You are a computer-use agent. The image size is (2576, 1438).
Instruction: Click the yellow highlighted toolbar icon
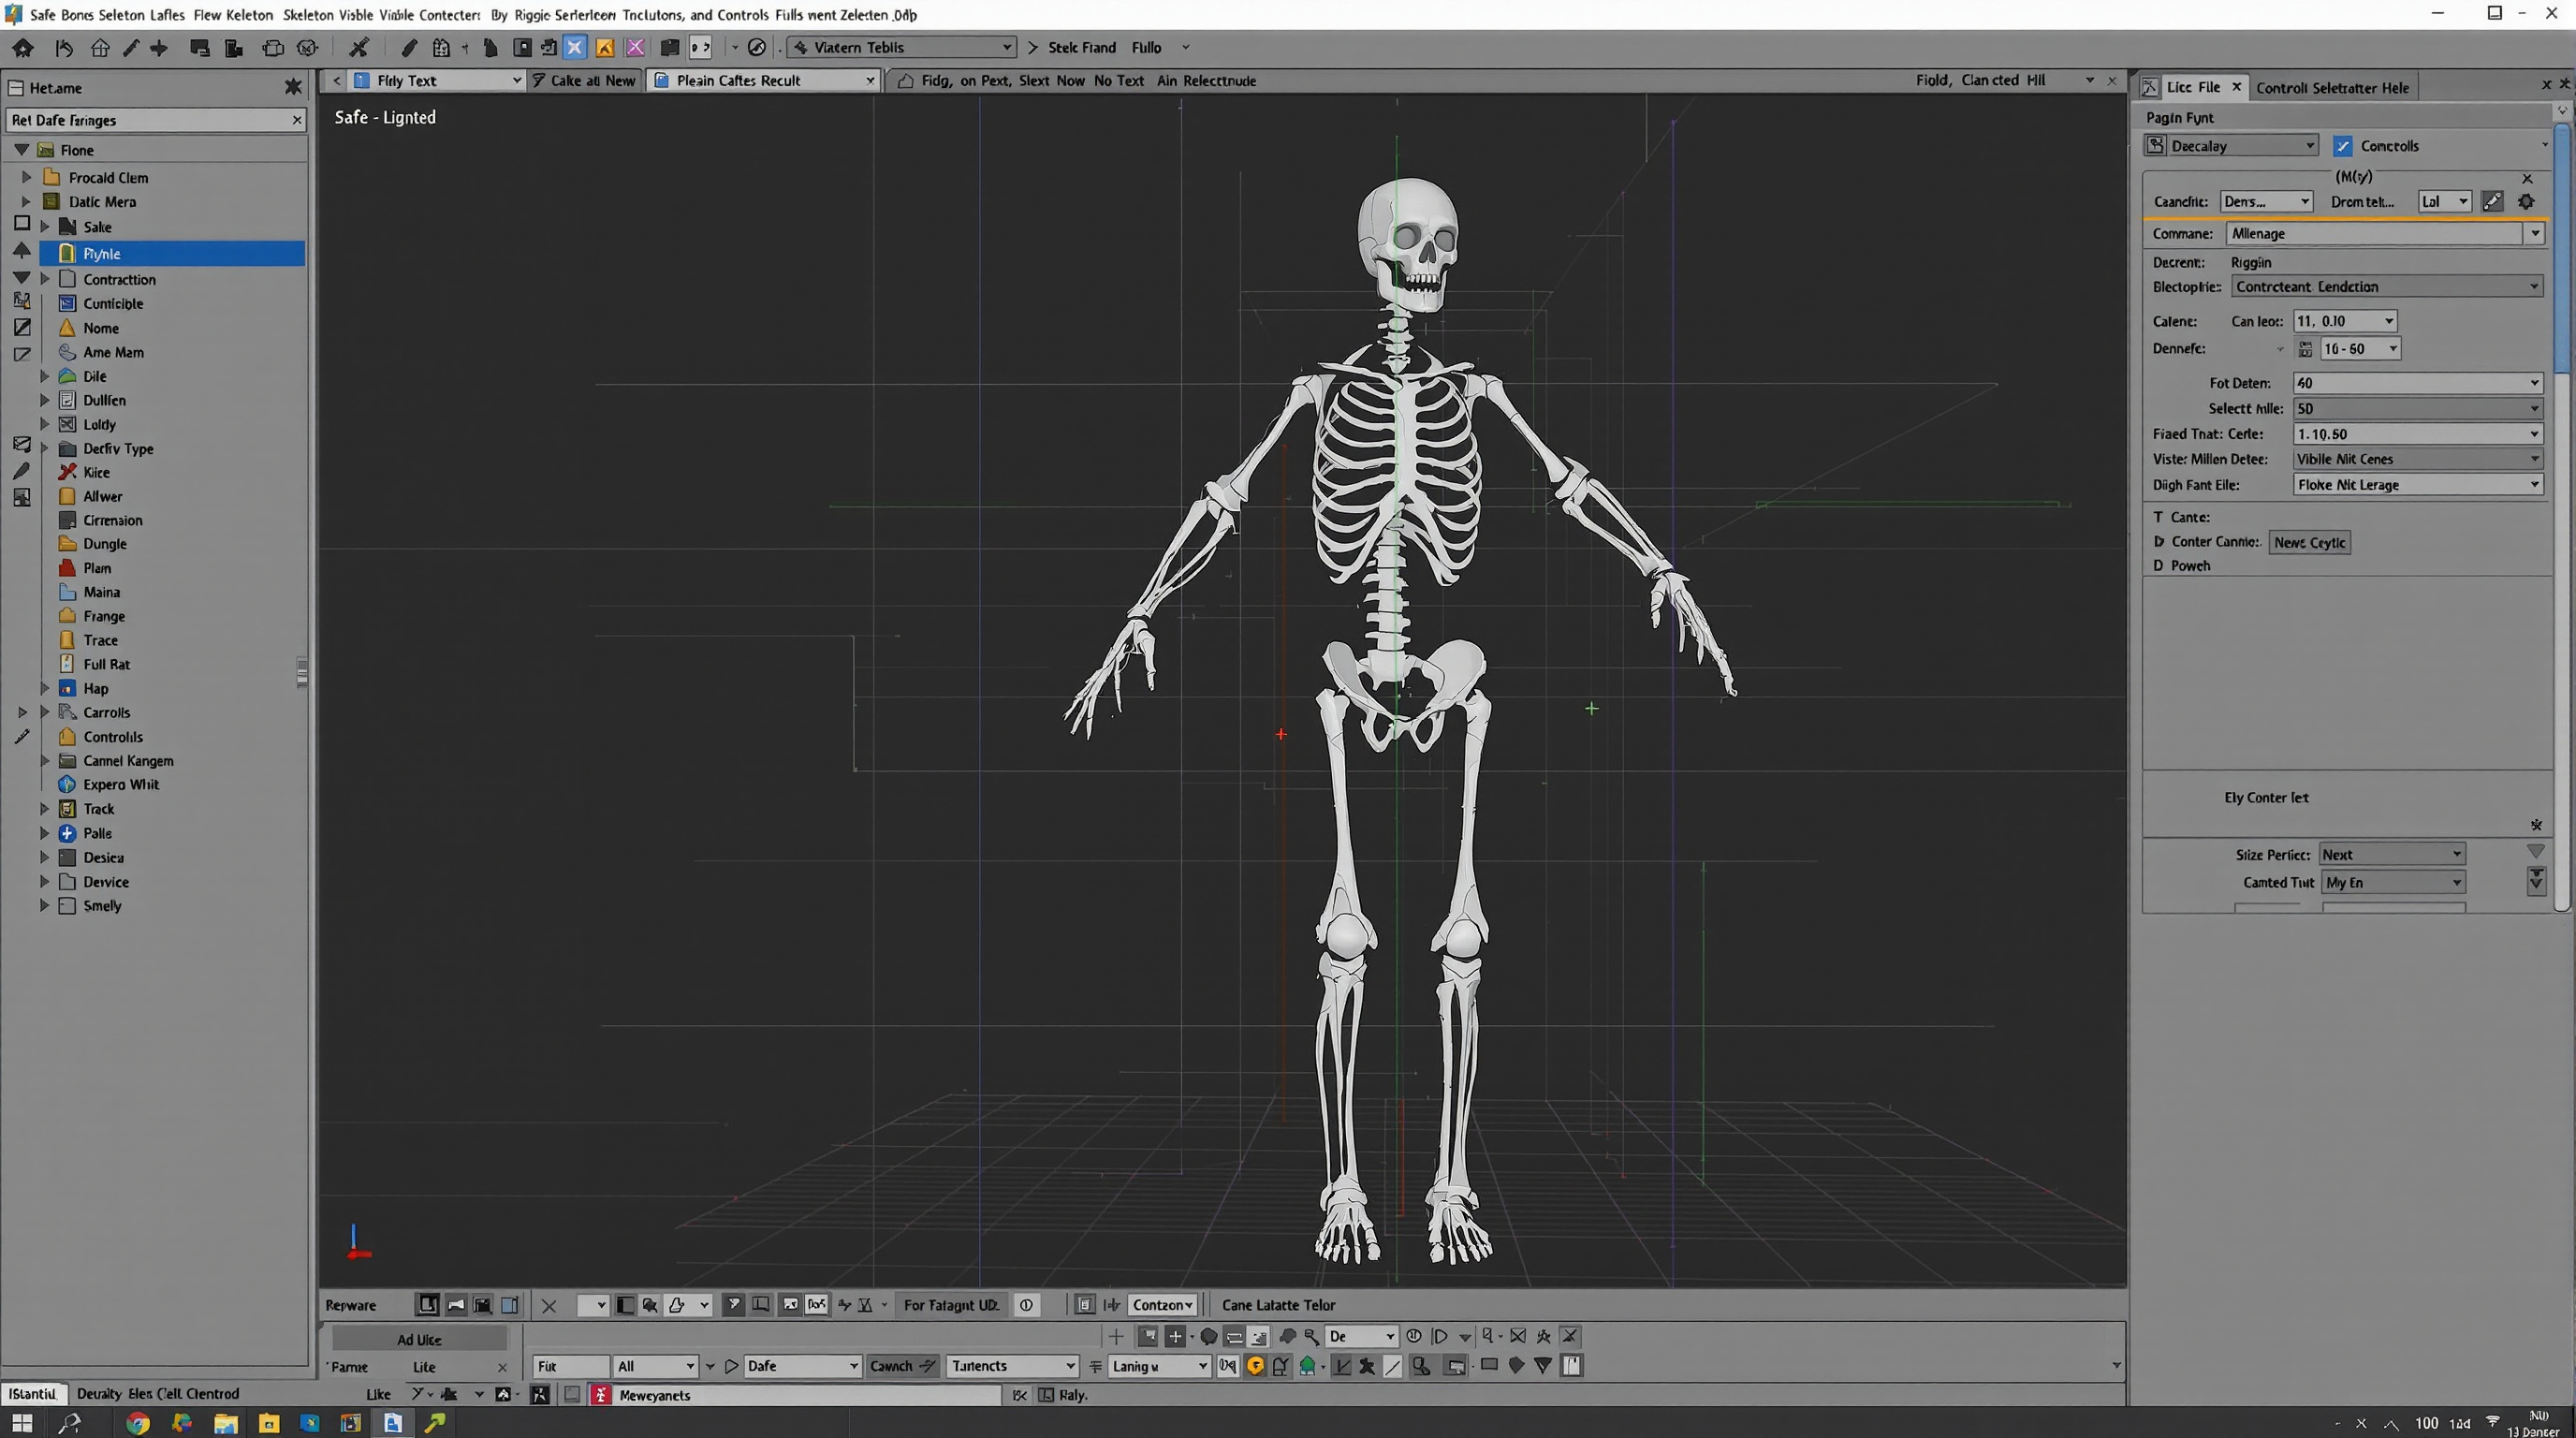605,47
